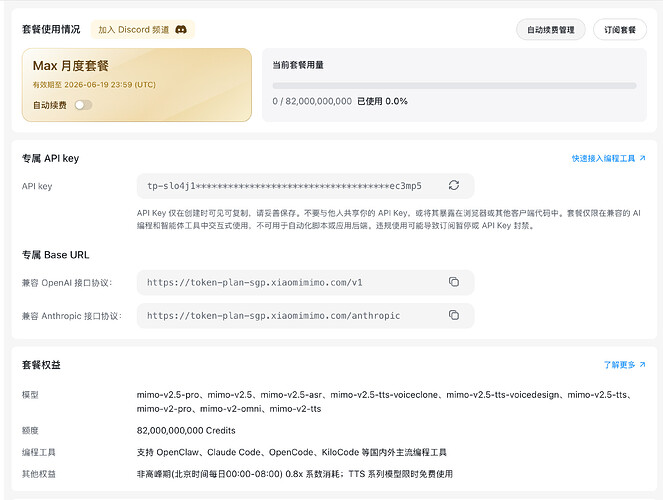The image size is (663, 500).
Task: Click the 模型 row label
Action: tap(30, 395)
